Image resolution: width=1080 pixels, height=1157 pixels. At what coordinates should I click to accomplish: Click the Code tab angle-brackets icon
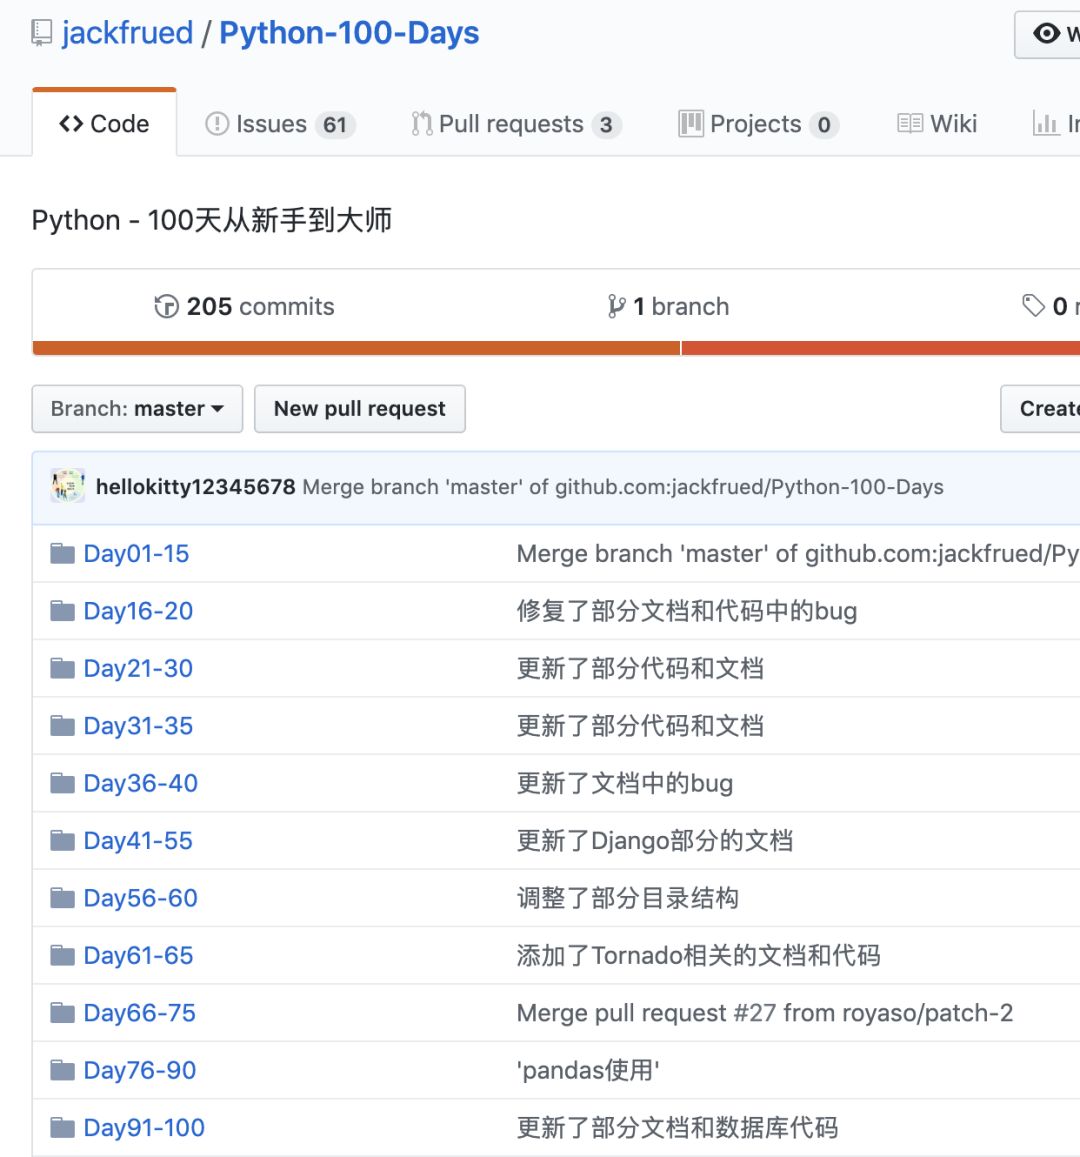(x=71, y=124)
